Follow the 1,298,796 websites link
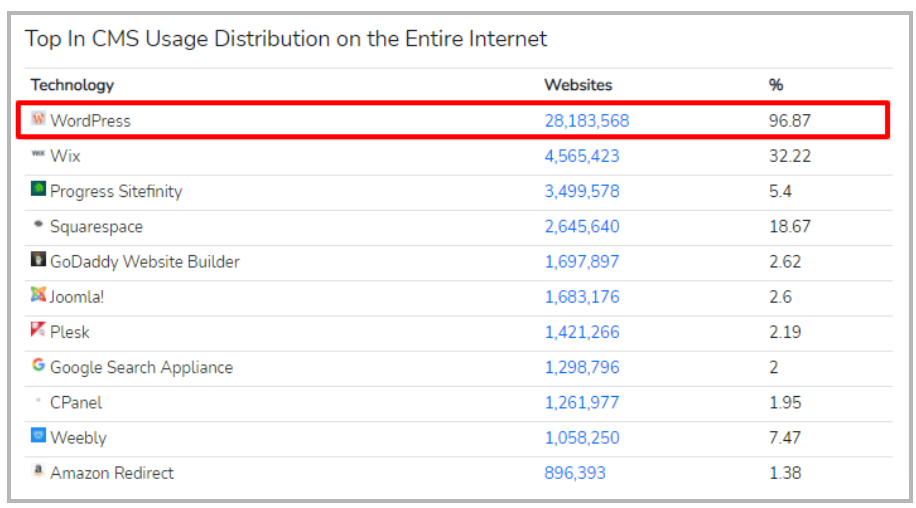Screen dimensions: 916x508 (582, 367)
